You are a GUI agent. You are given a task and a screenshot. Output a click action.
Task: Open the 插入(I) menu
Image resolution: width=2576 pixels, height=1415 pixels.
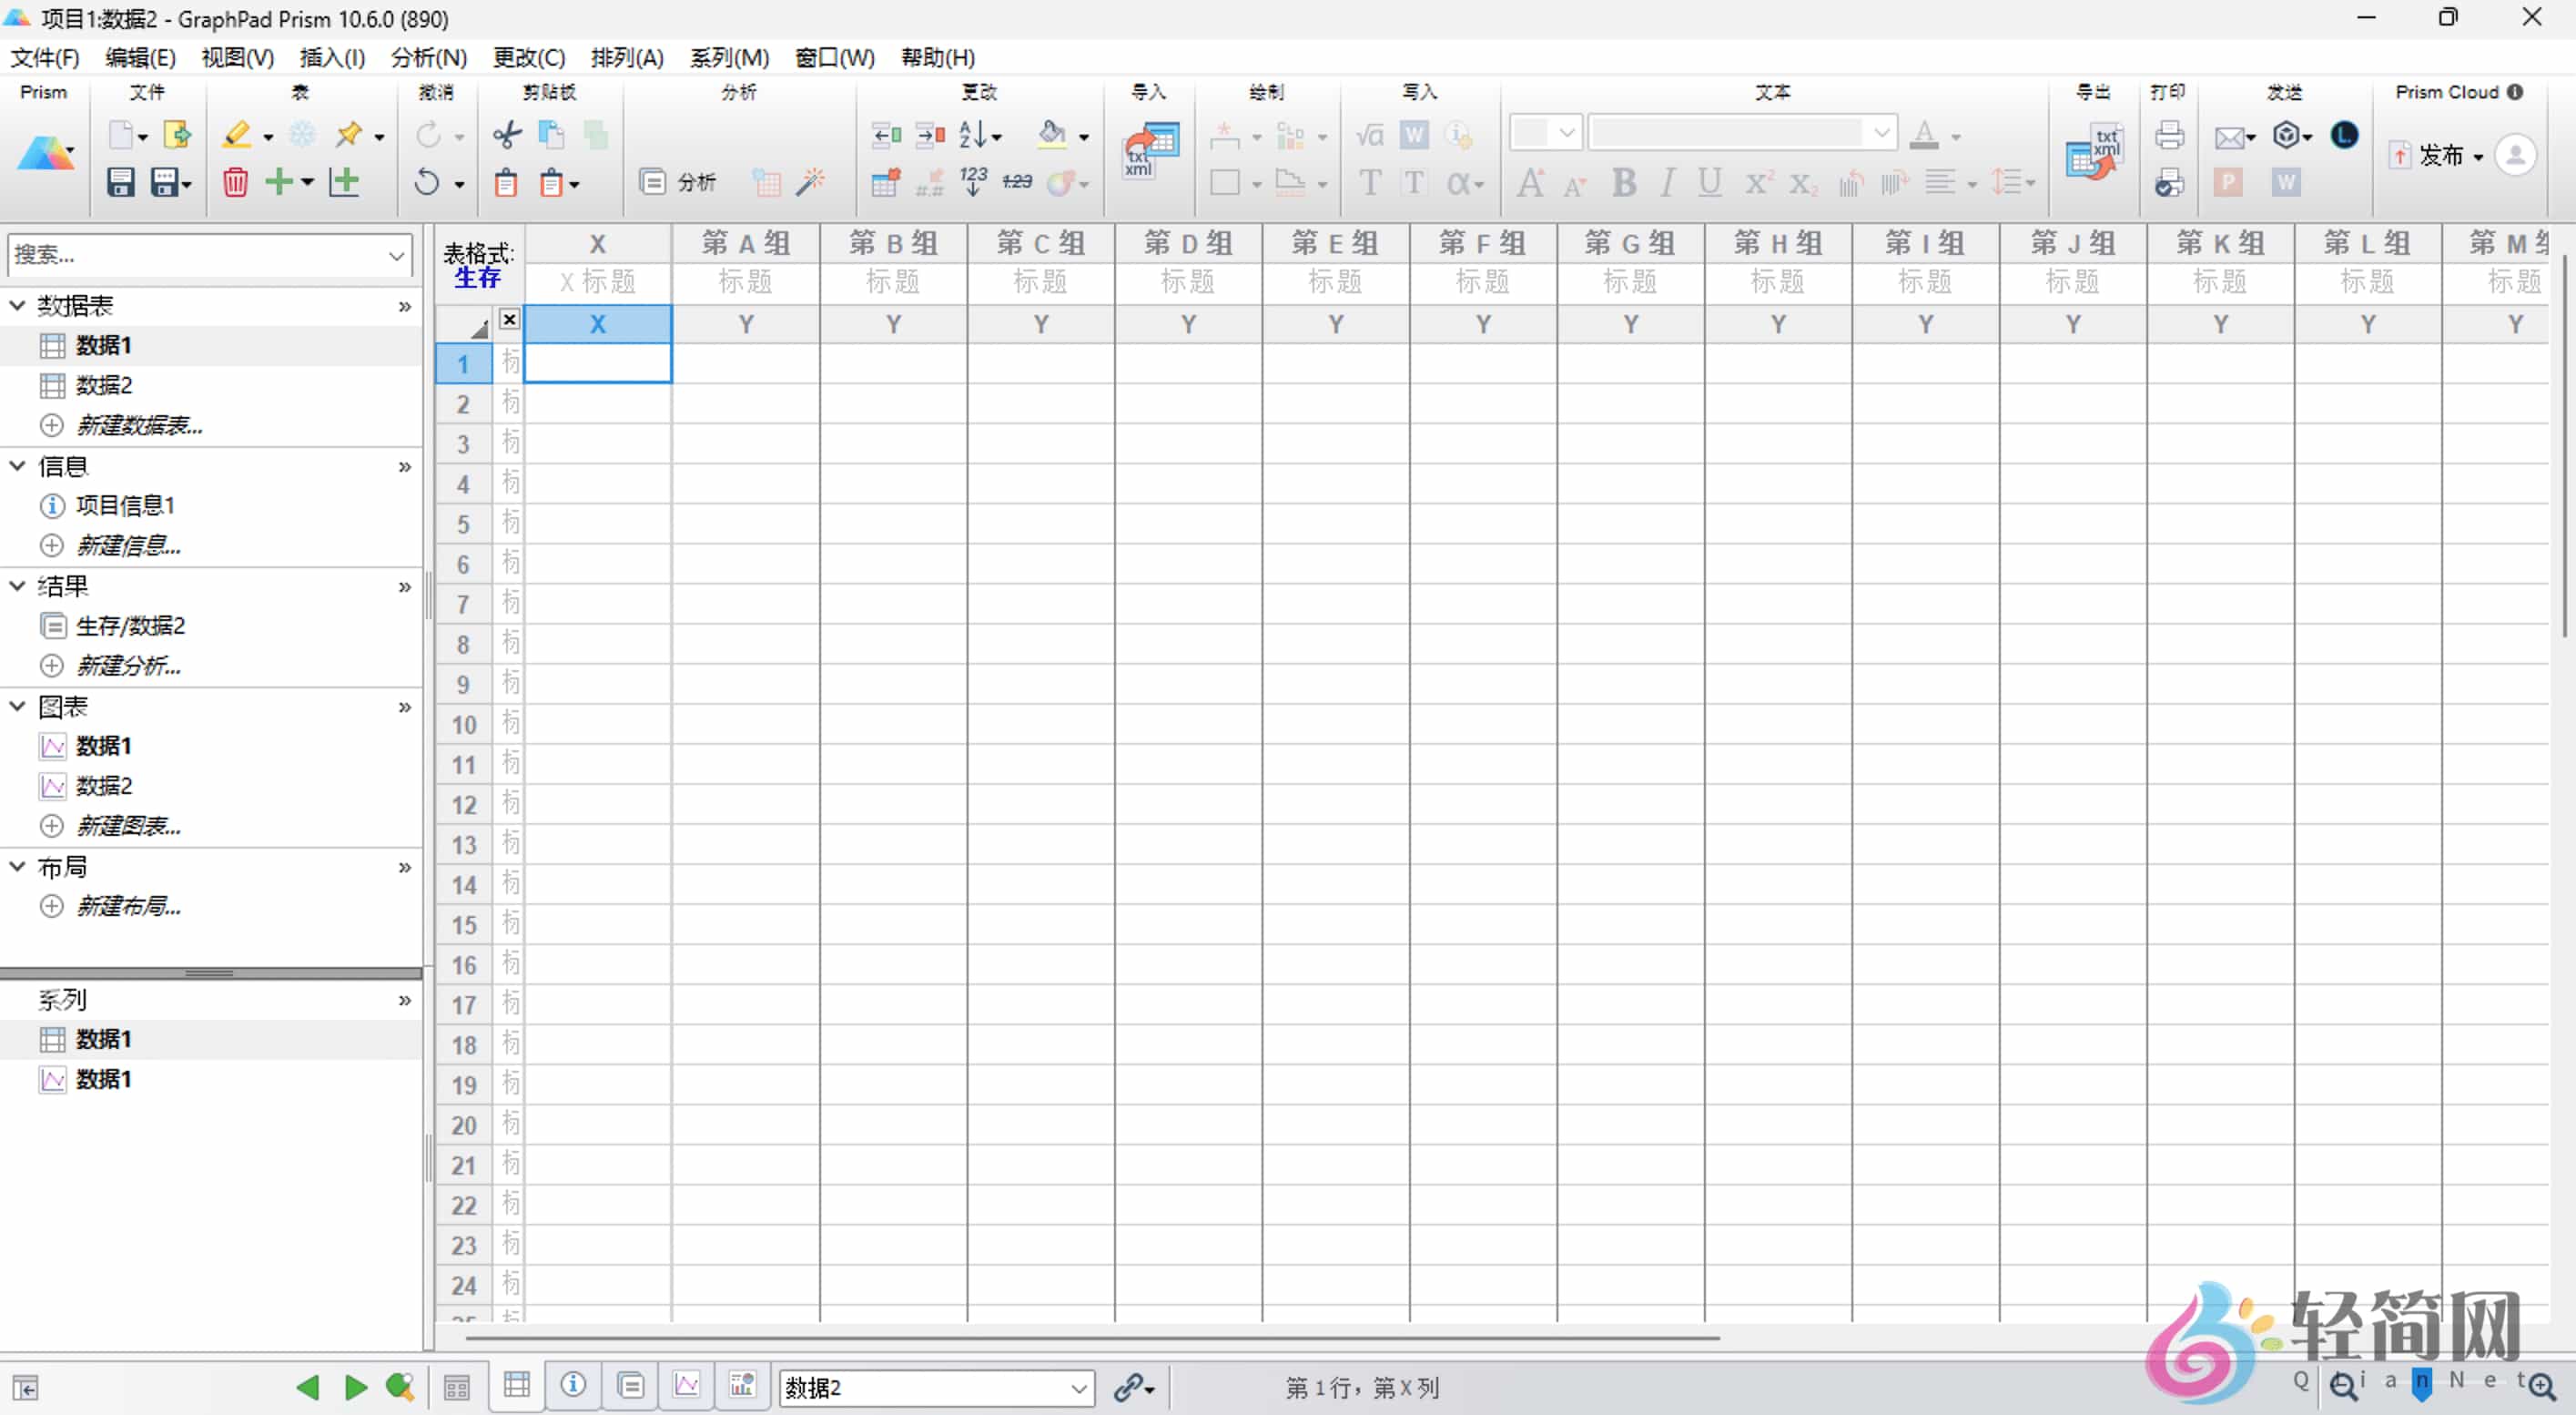click(332, 58)
